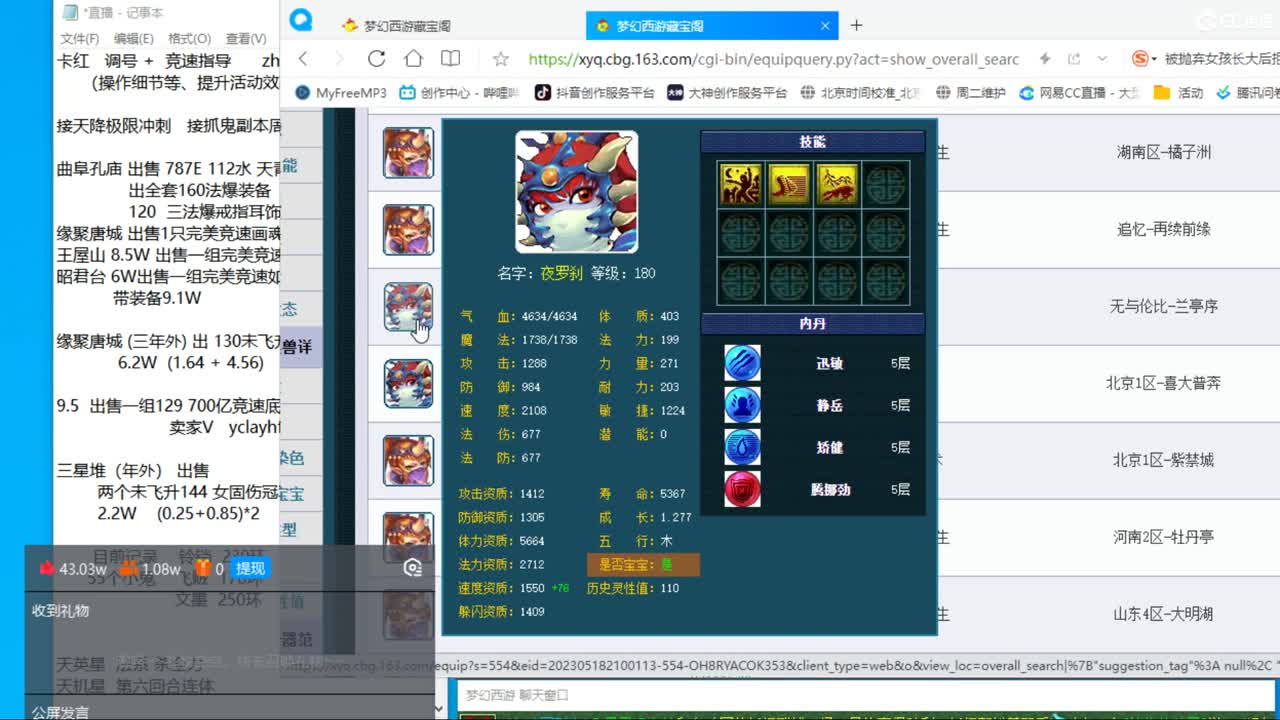Image resolution: width=1280 pixels, height=720 pixels.
Task: Select the pet thumbnail in 无与伦比-兰亭序 row
Action: [x=408, y=307]
